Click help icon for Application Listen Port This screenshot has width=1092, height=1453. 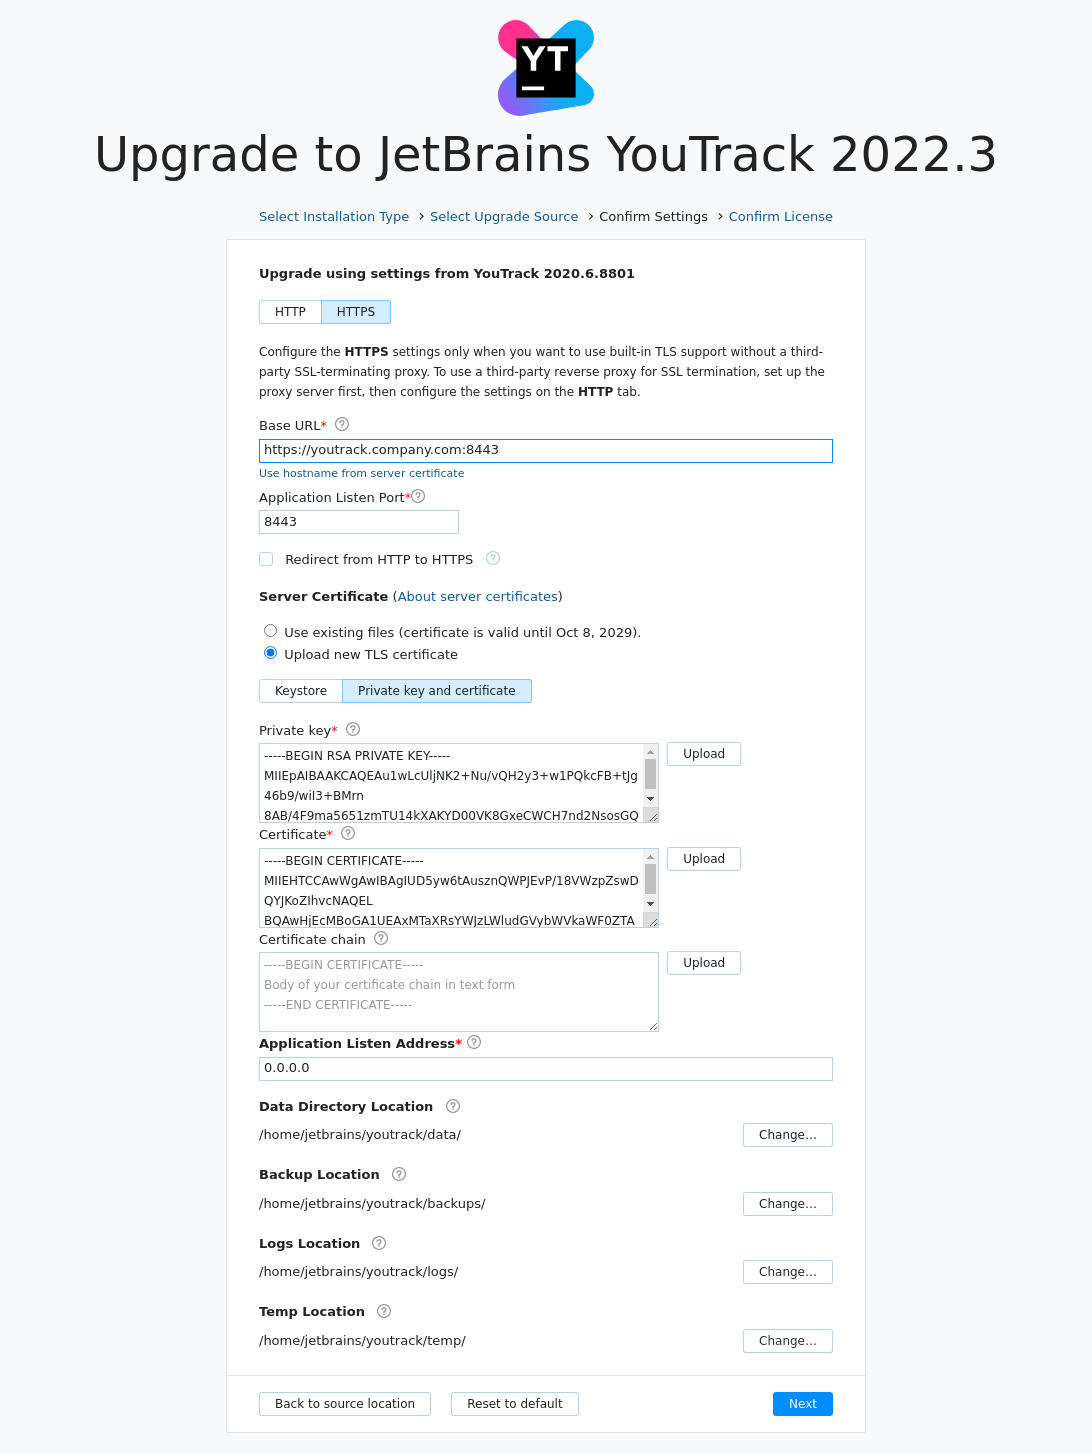click(x=419, y=496)
